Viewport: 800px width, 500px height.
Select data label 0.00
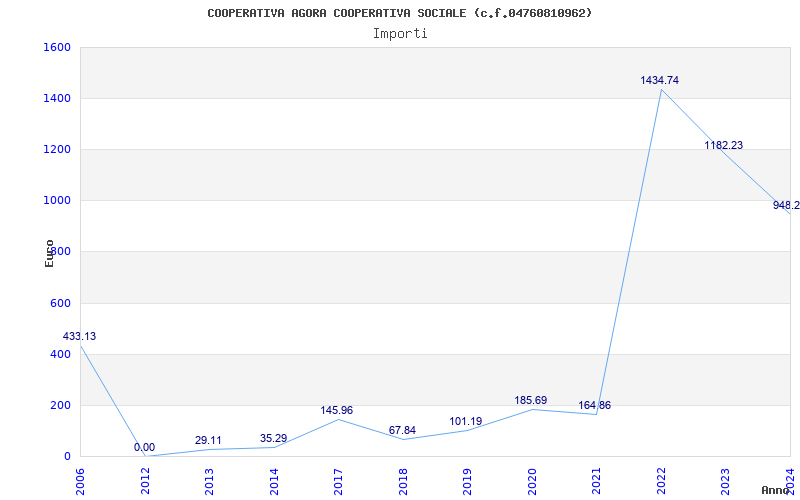click(144, 447)
